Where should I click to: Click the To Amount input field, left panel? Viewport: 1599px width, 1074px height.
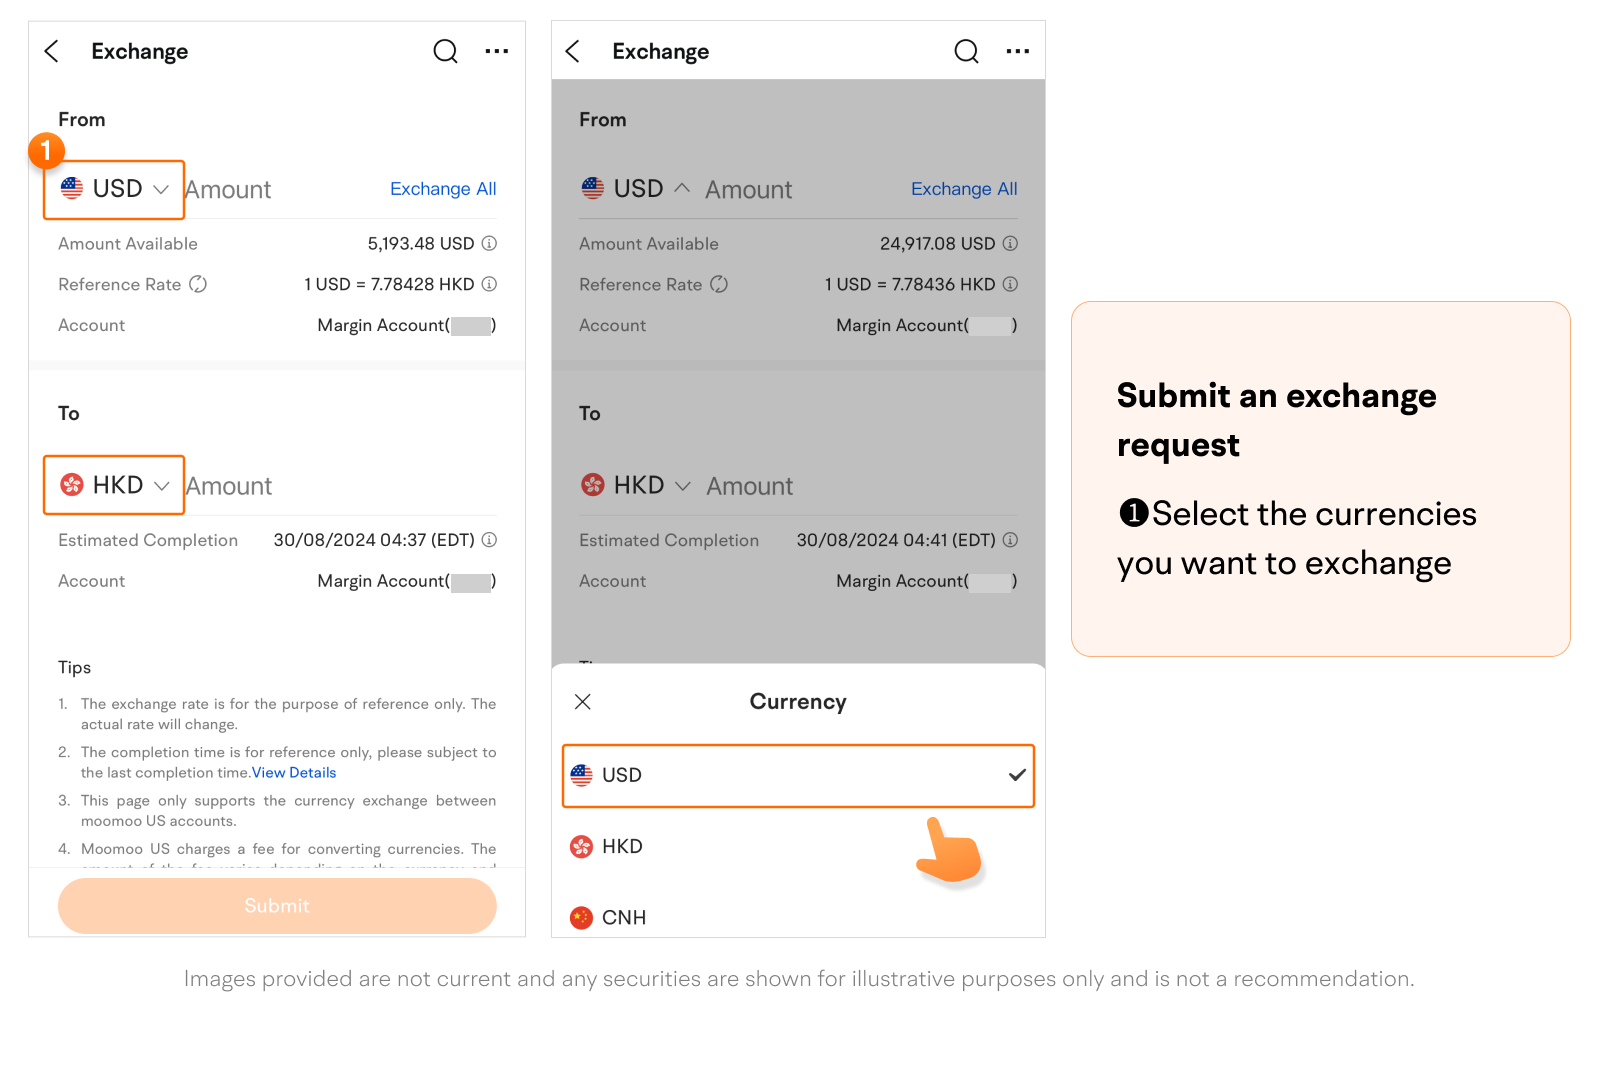point(340,486)
